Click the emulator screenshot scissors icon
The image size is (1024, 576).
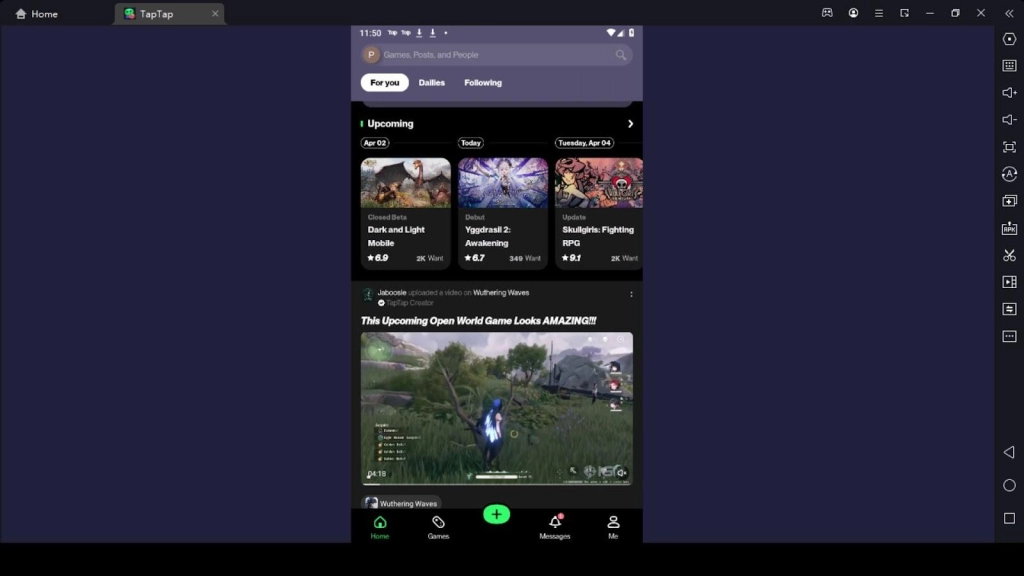click(x=1009, y=255)
